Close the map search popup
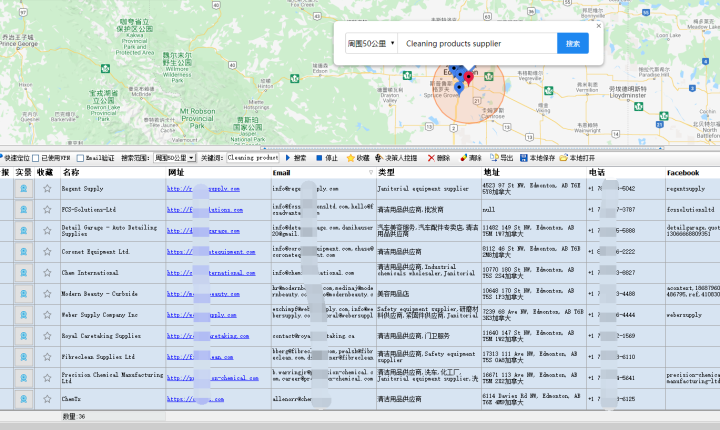720x430 pixels. click(x=598, y=26)
